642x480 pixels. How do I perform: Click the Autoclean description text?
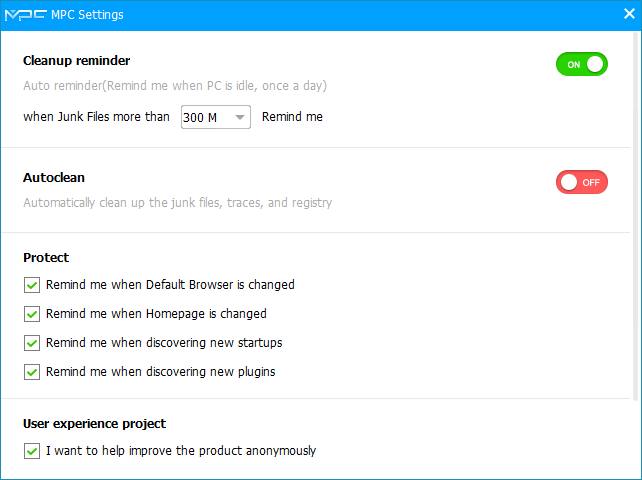coord(177,203)
